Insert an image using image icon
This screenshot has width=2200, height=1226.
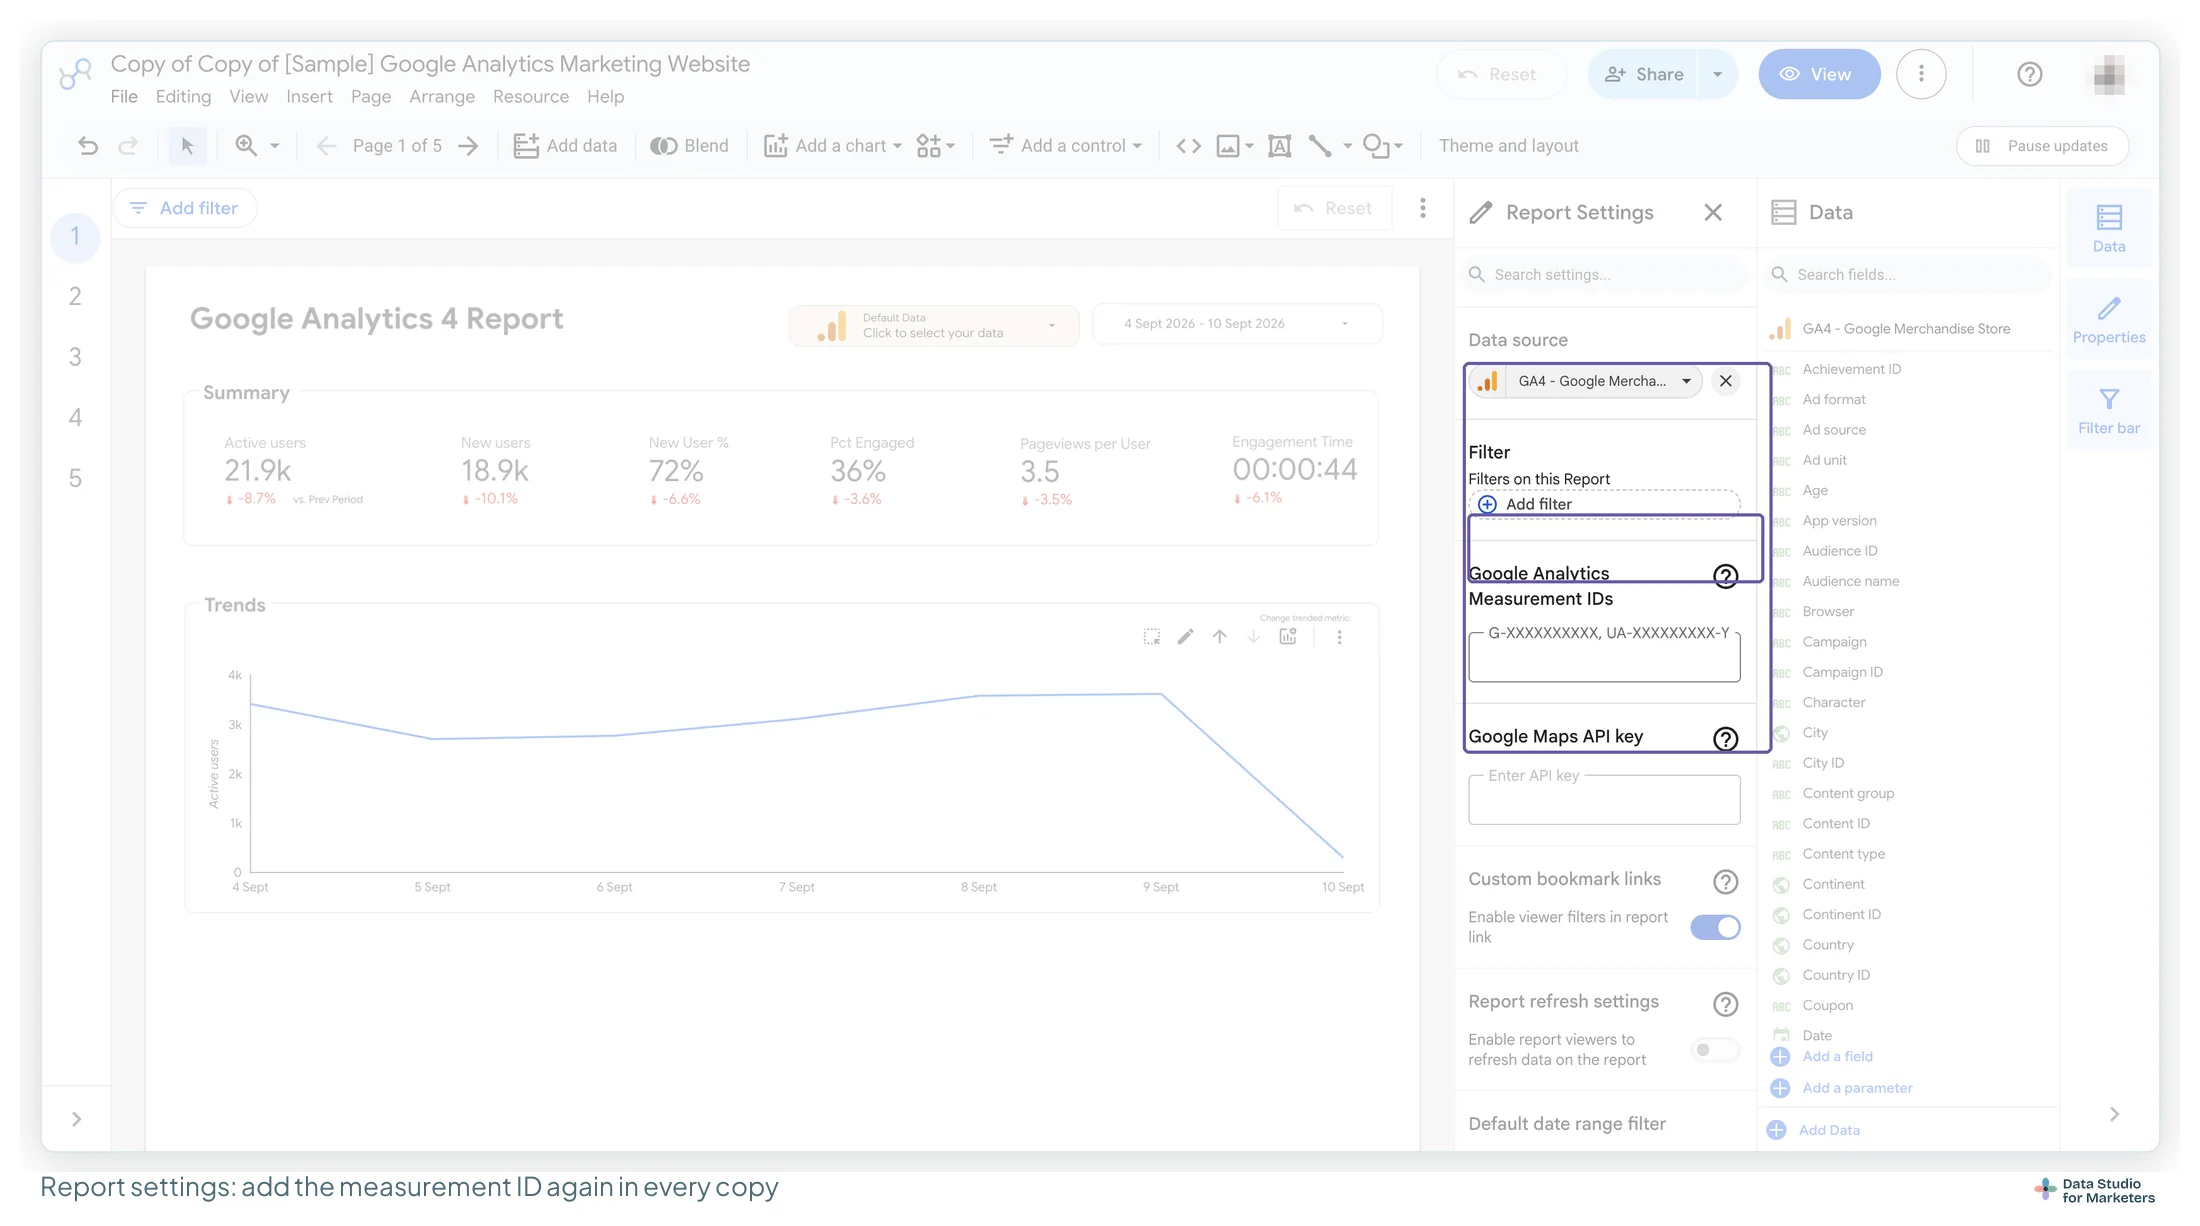1228,146
